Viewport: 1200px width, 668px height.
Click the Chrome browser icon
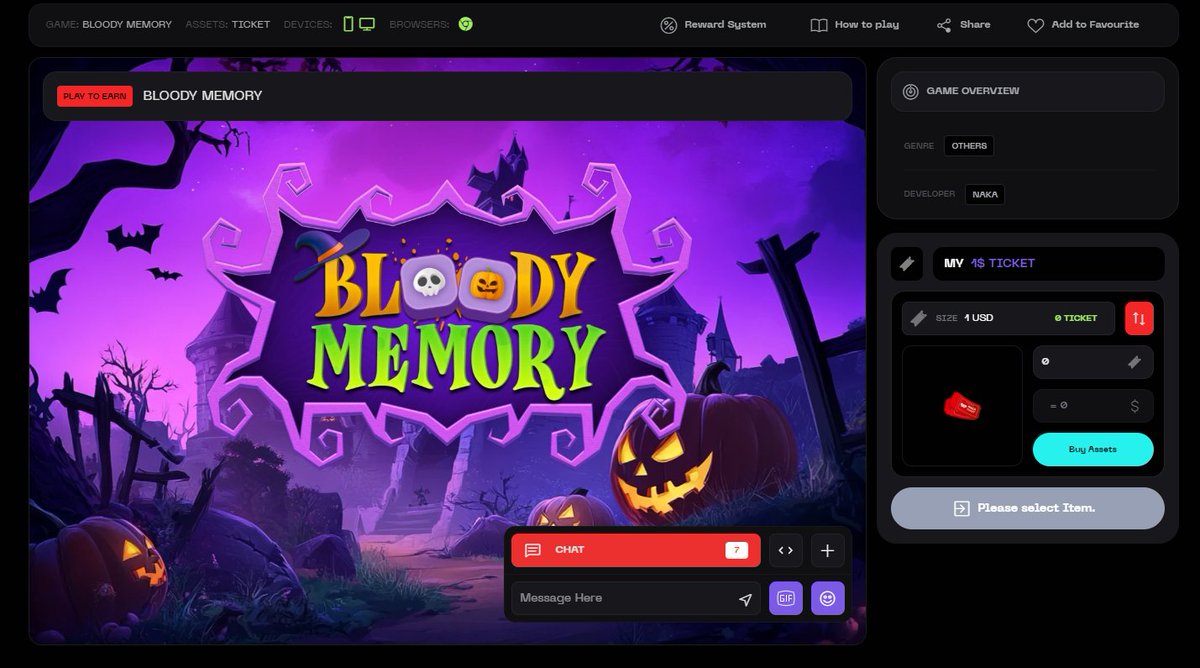pyautogui.click(x=465, y=24)
